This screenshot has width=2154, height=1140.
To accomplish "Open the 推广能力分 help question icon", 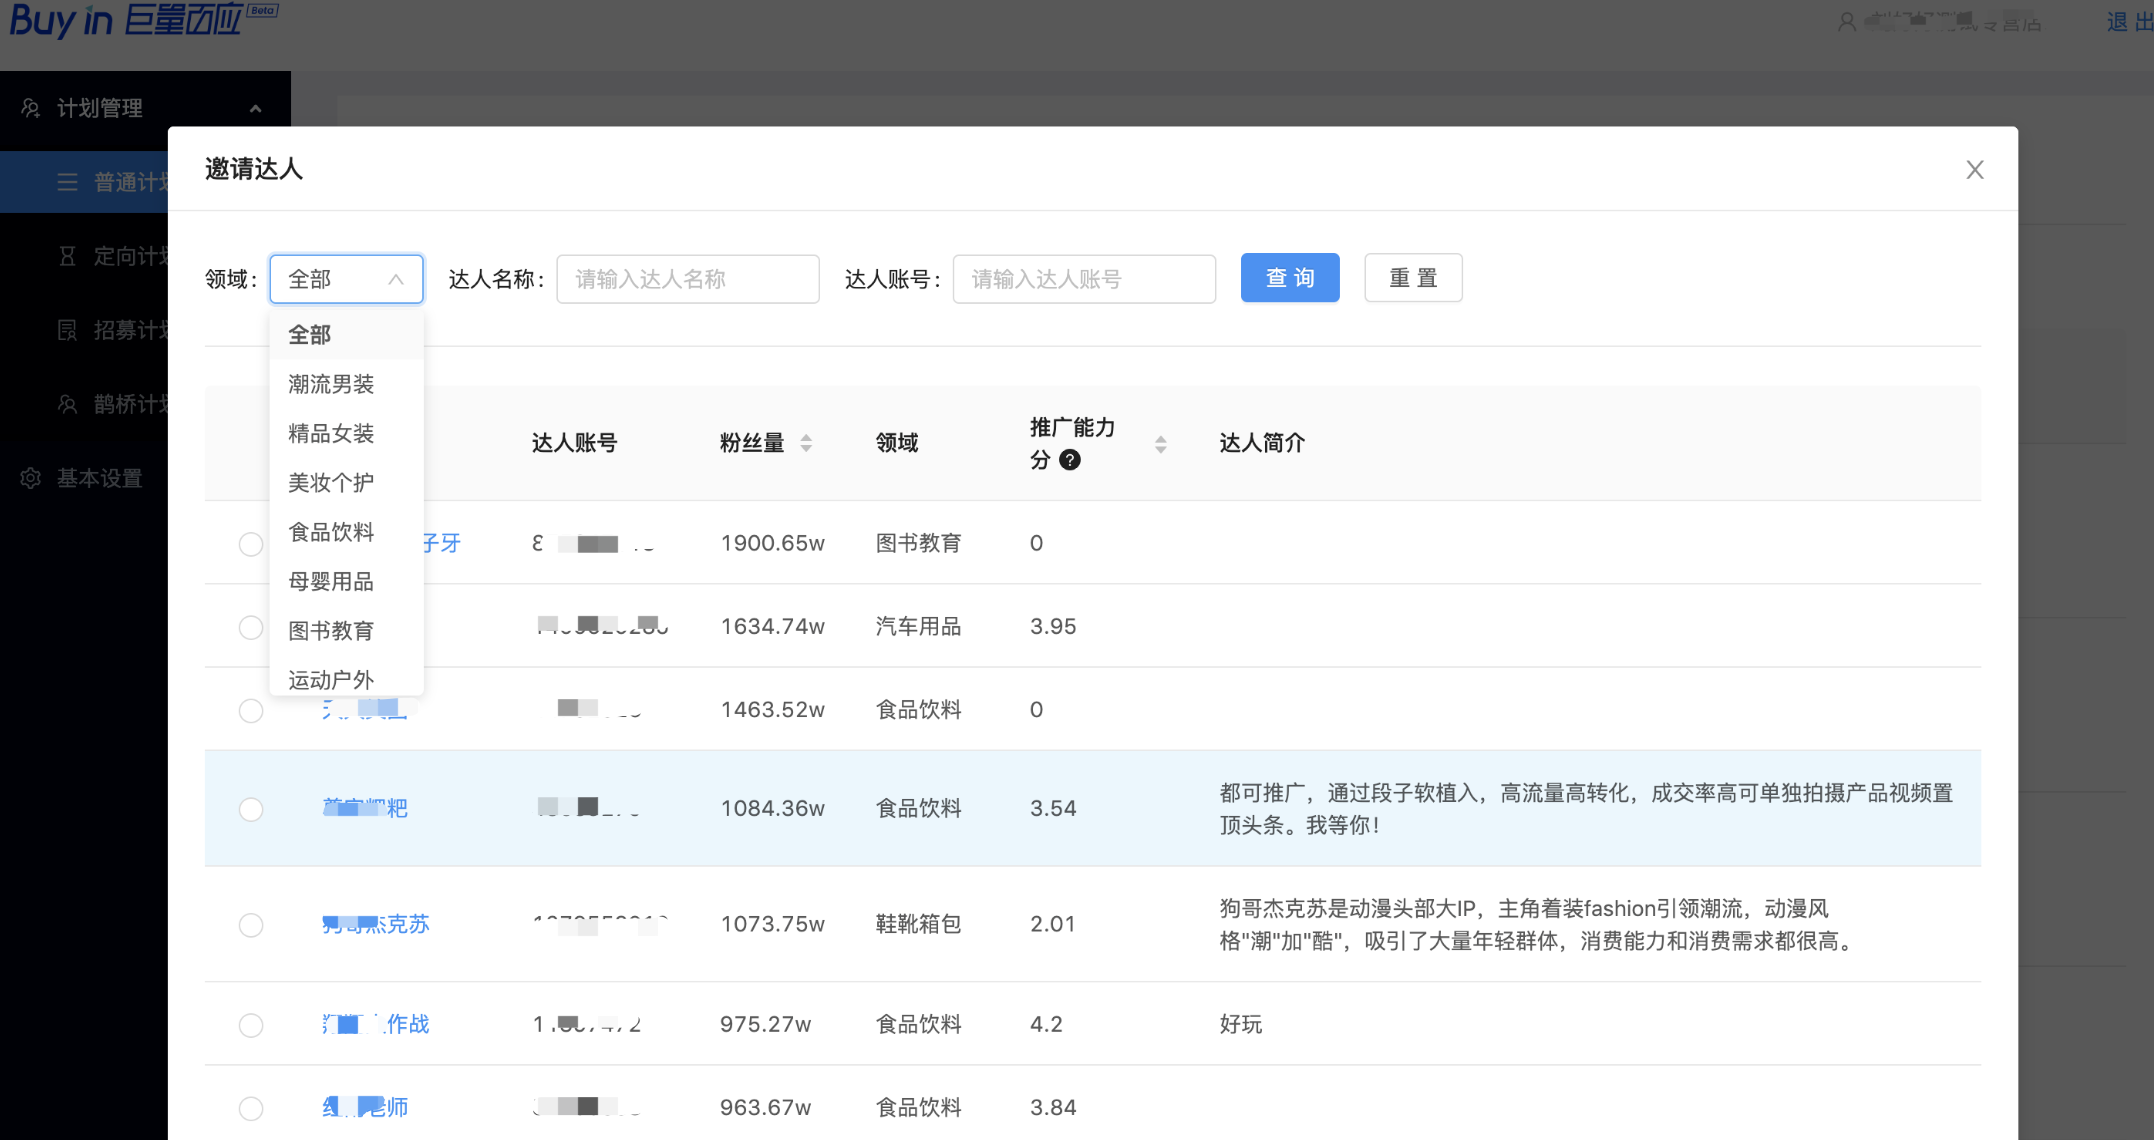I will [1069, 460].
